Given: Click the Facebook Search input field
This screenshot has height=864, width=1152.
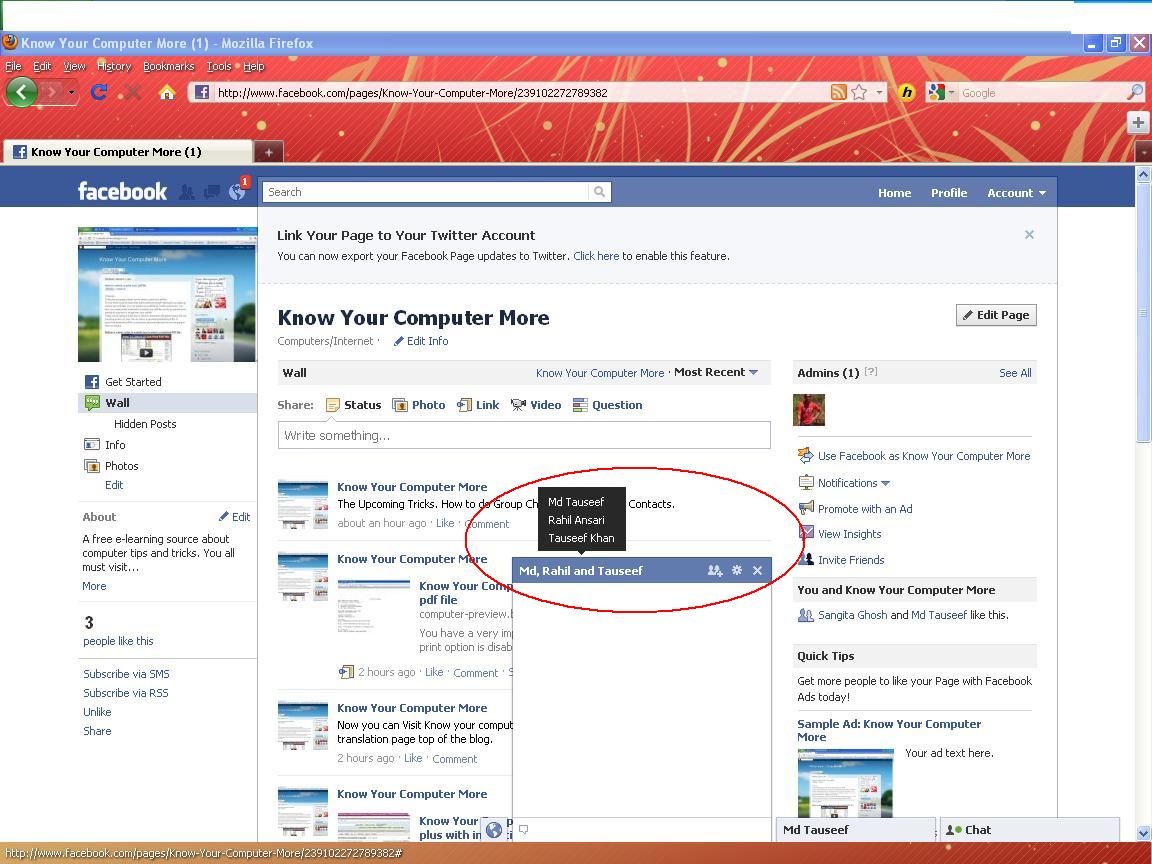Looking at the screenshot, I should (x=425, y=192).
